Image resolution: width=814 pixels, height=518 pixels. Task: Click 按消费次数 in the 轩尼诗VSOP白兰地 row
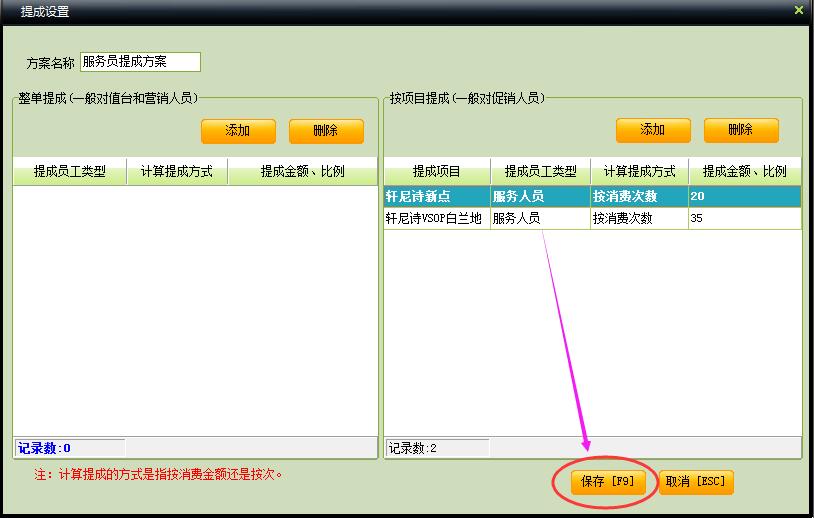tap(640, 219)
